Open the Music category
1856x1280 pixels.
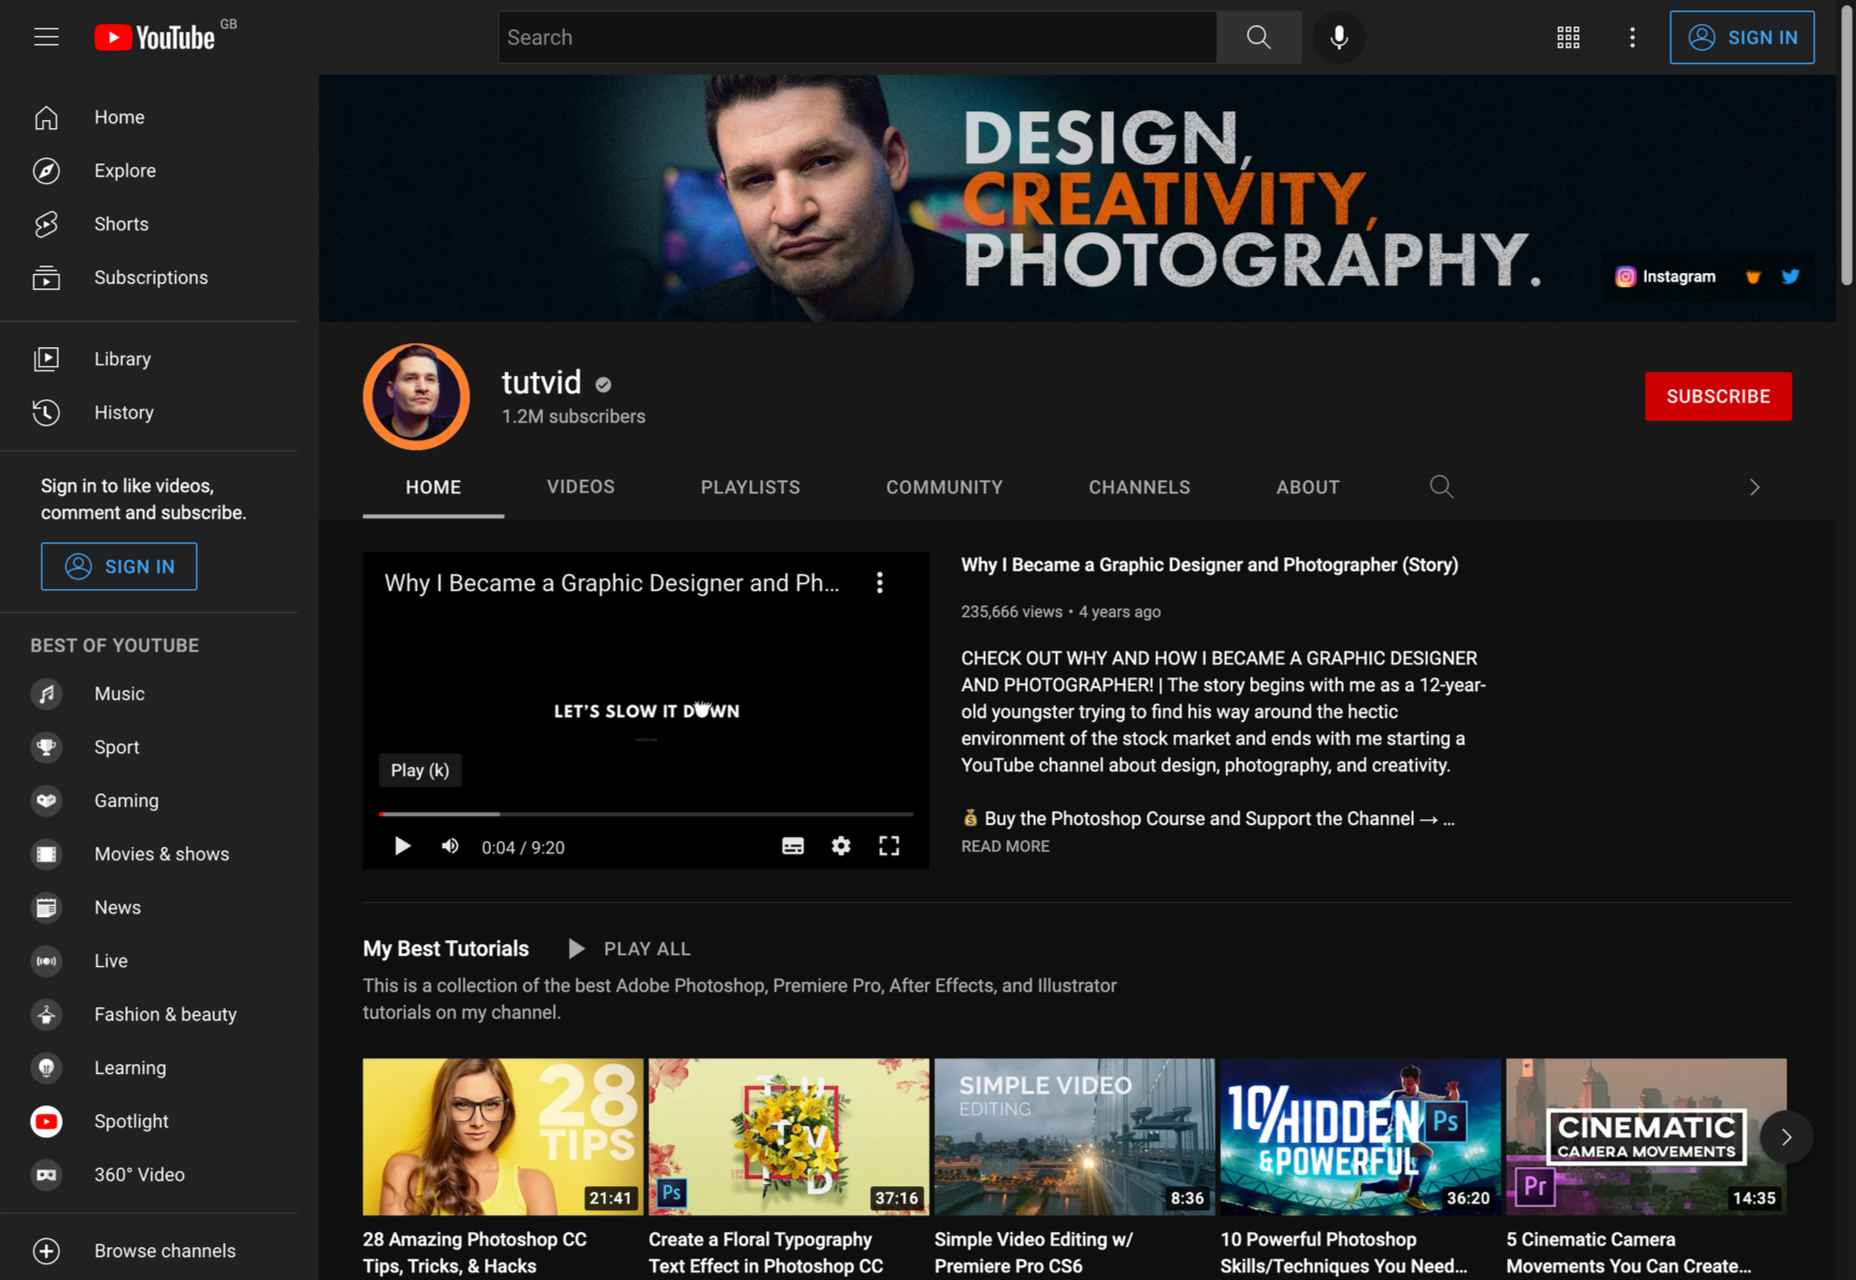click(150, 693)
